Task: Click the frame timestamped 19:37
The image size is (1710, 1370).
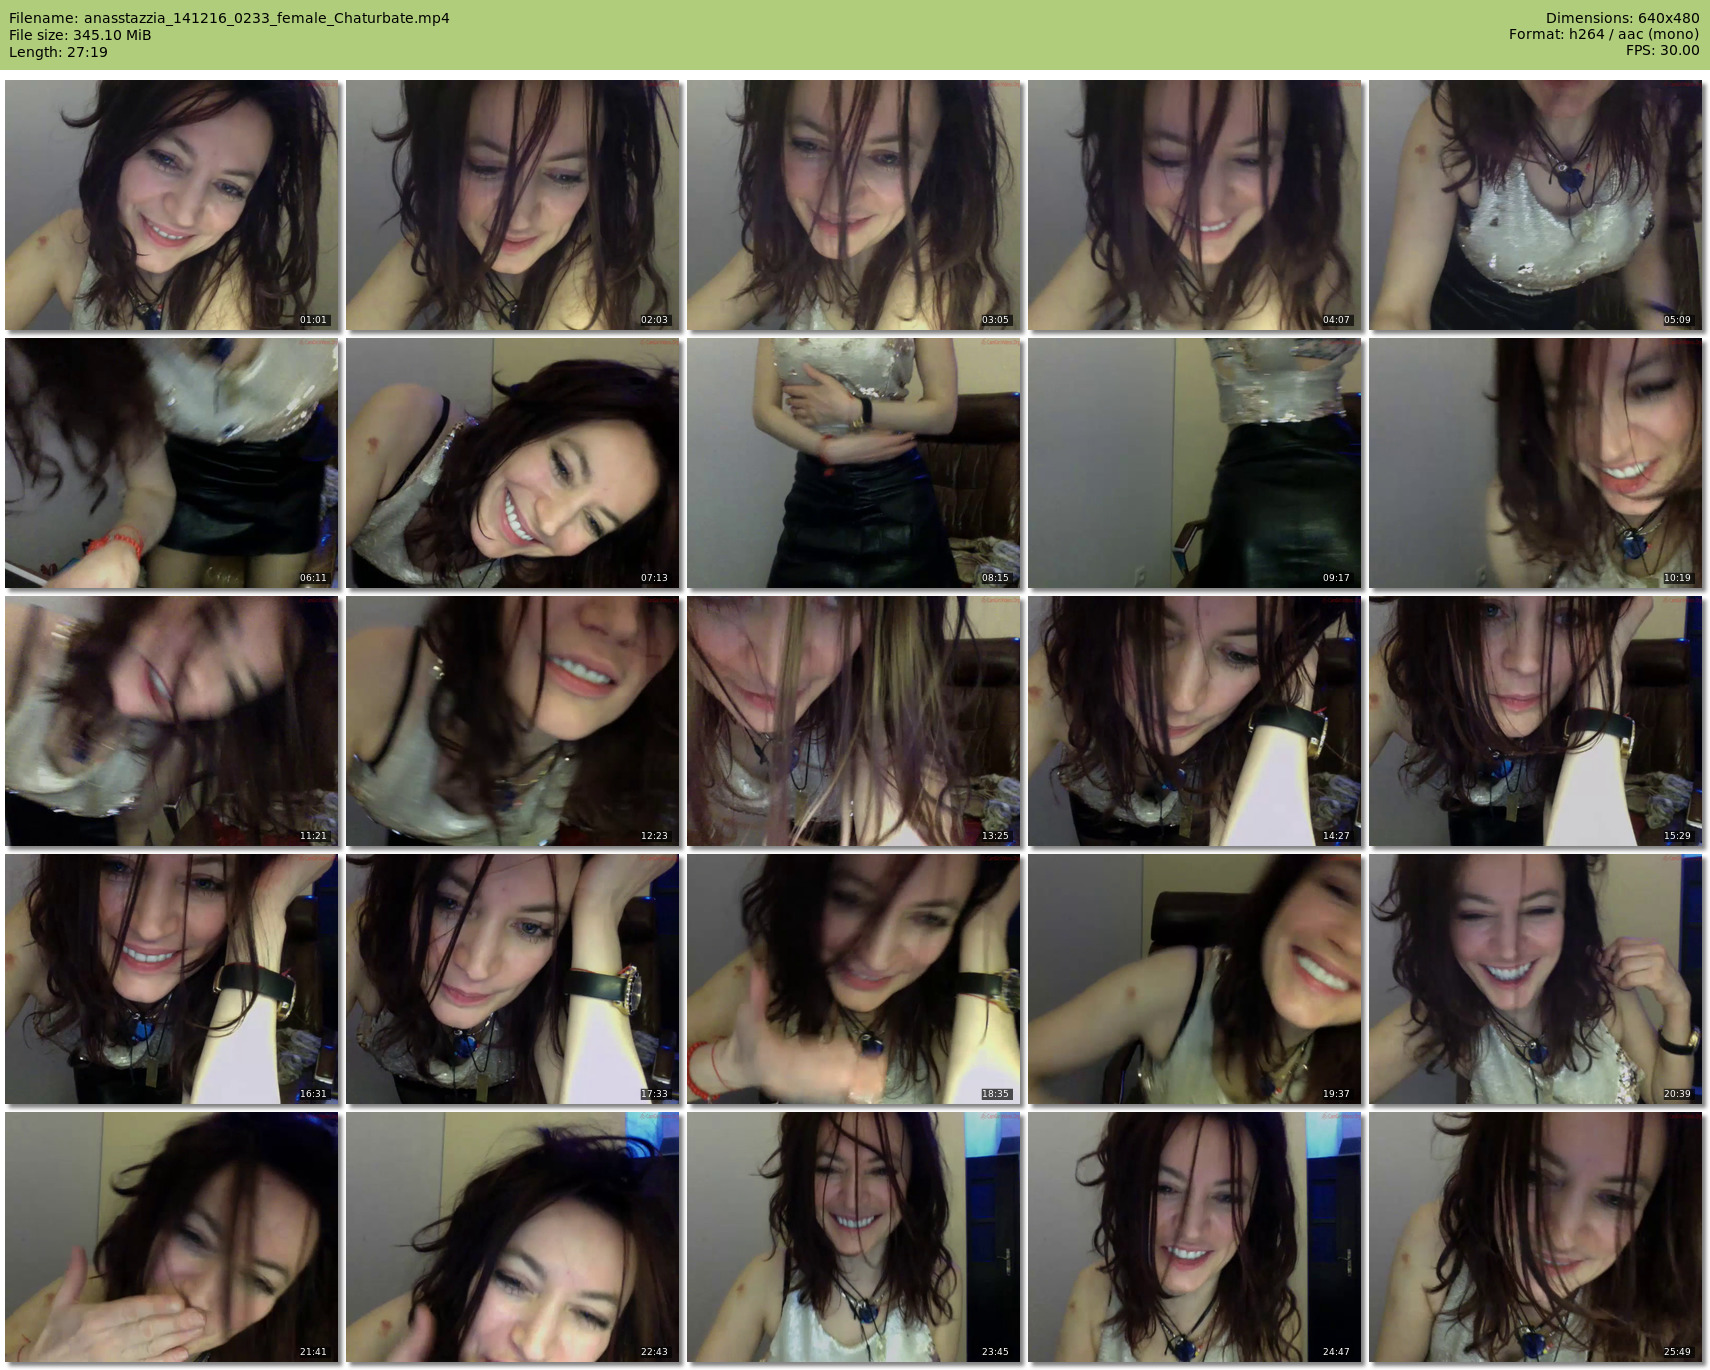Action: click(1194, 979)
